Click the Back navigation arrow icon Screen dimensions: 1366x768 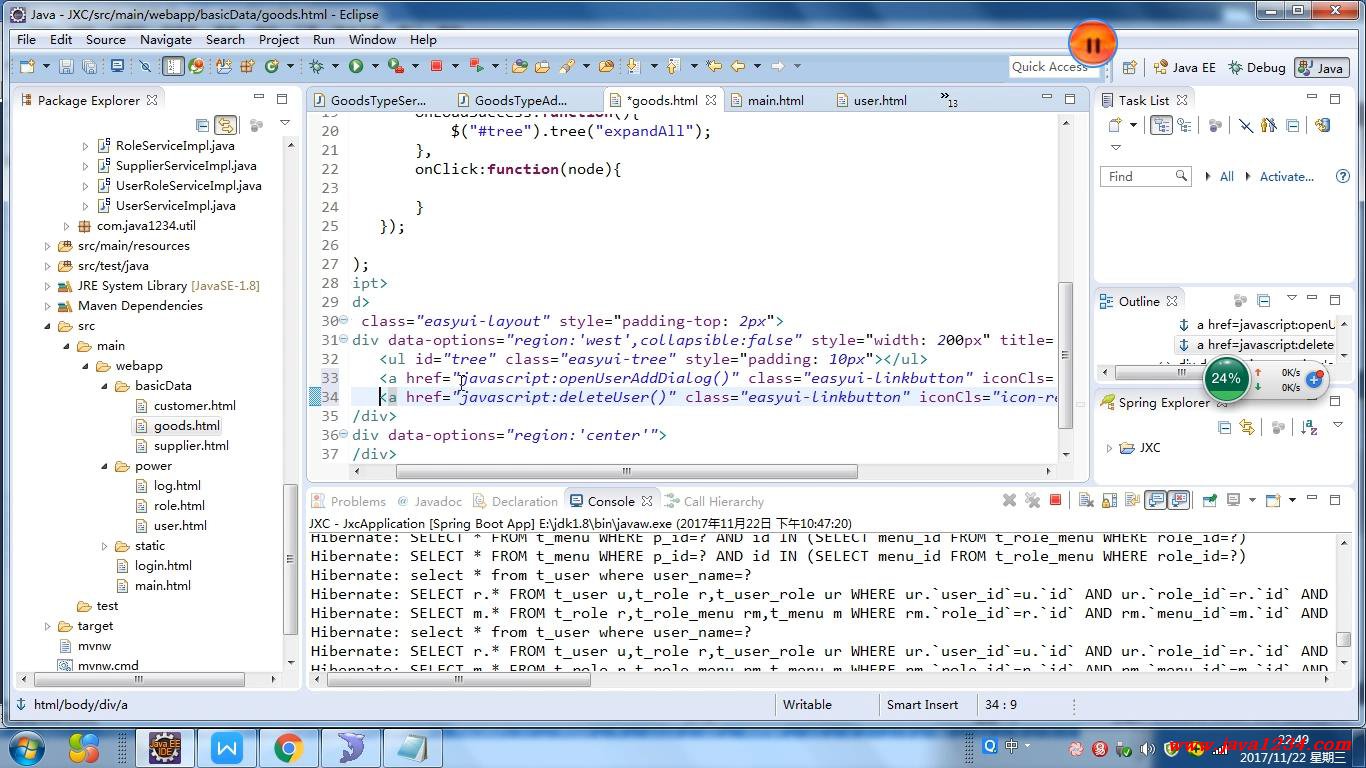coord(737,67)
